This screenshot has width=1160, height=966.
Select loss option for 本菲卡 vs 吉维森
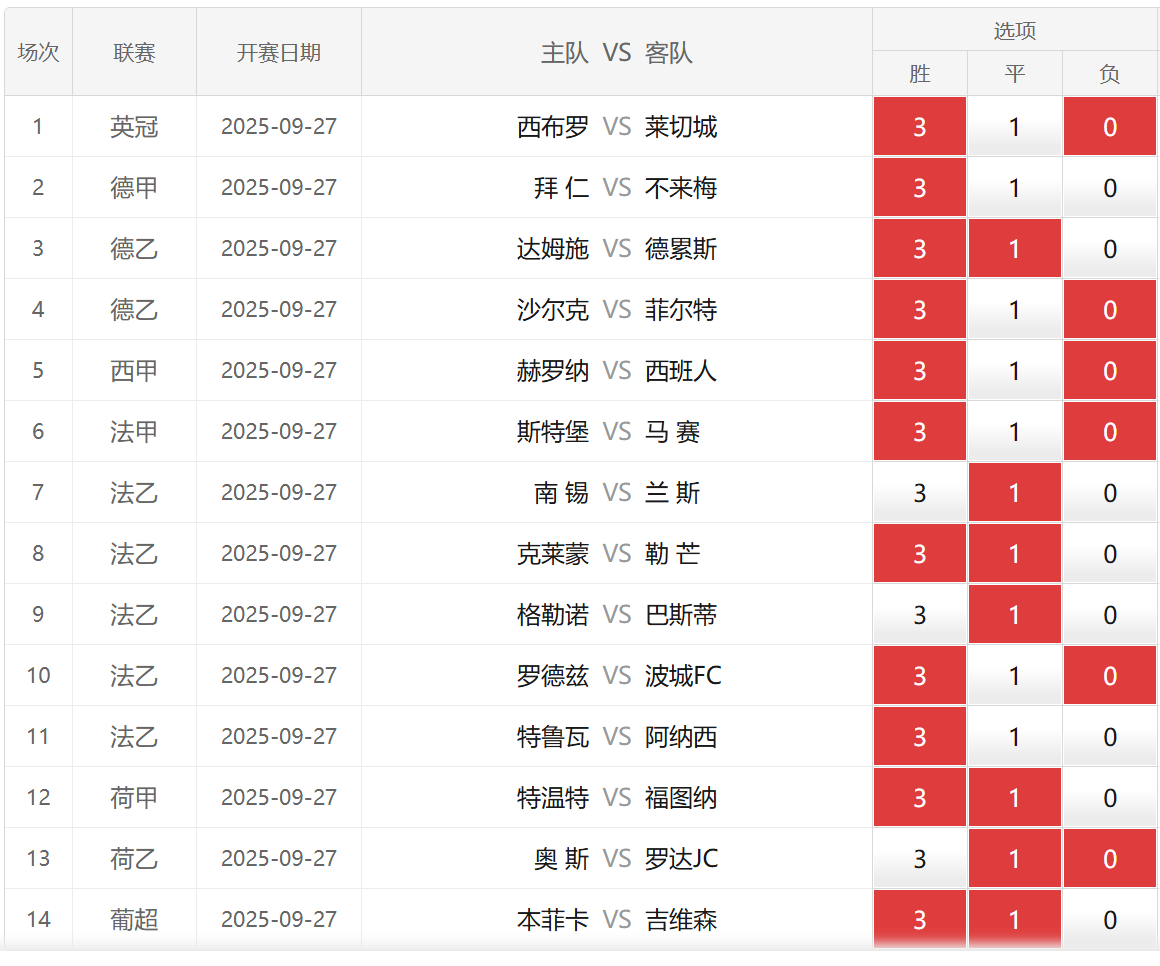click(x=1109, y=920)
